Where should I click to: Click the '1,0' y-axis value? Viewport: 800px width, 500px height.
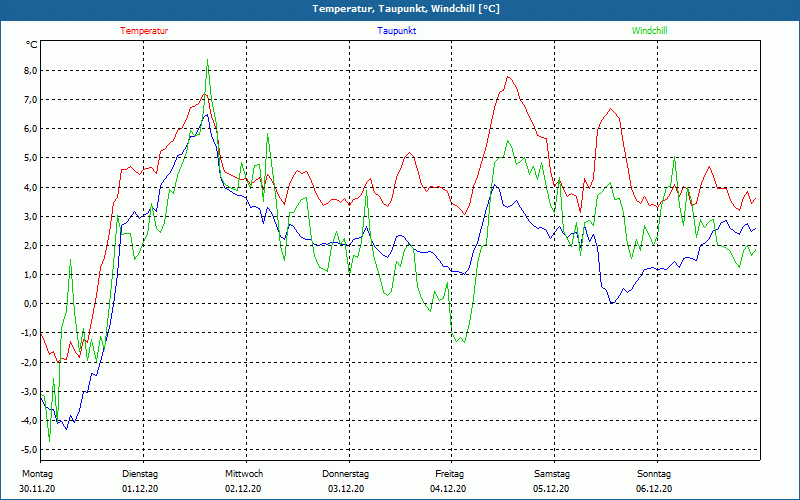[x=31, y=274]
